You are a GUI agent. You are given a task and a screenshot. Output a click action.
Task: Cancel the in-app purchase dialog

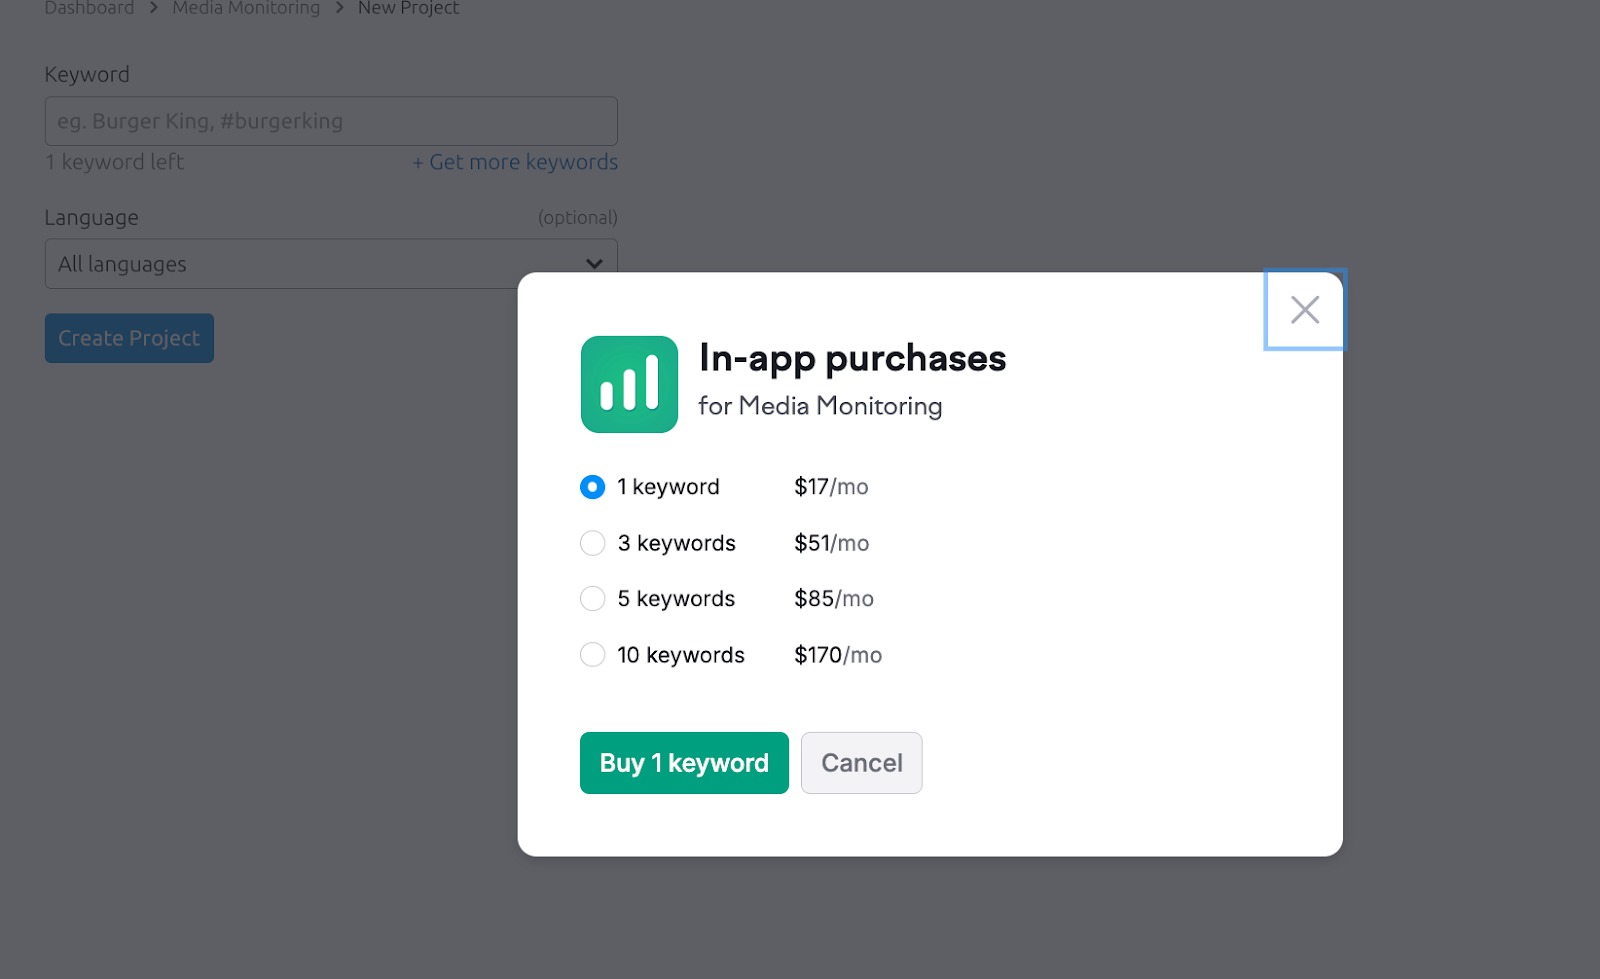click(x=861, y=763)
